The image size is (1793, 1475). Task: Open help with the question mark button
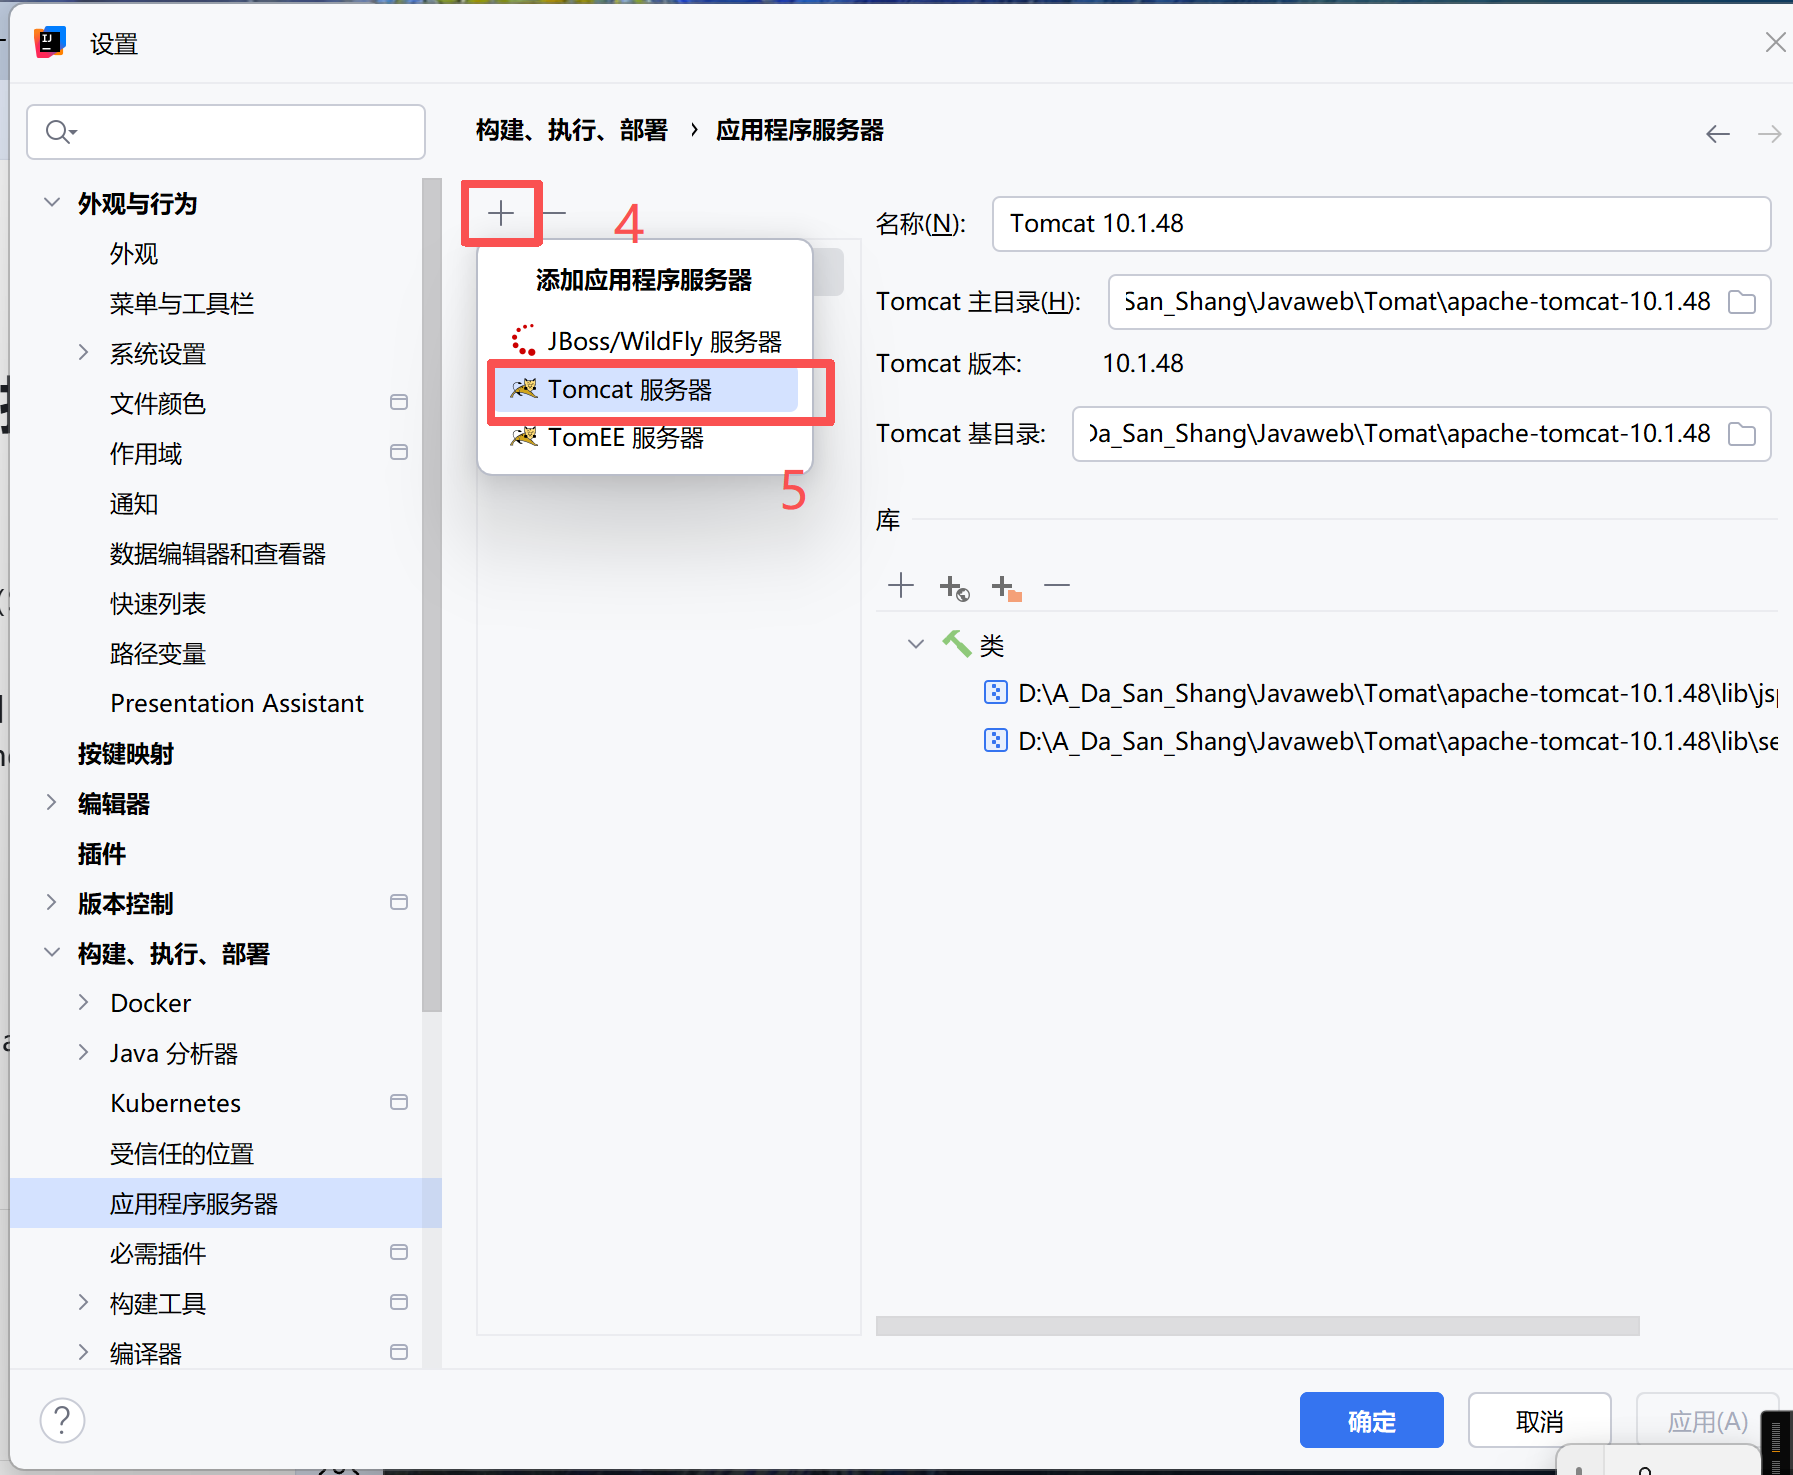coord(62,1421)
